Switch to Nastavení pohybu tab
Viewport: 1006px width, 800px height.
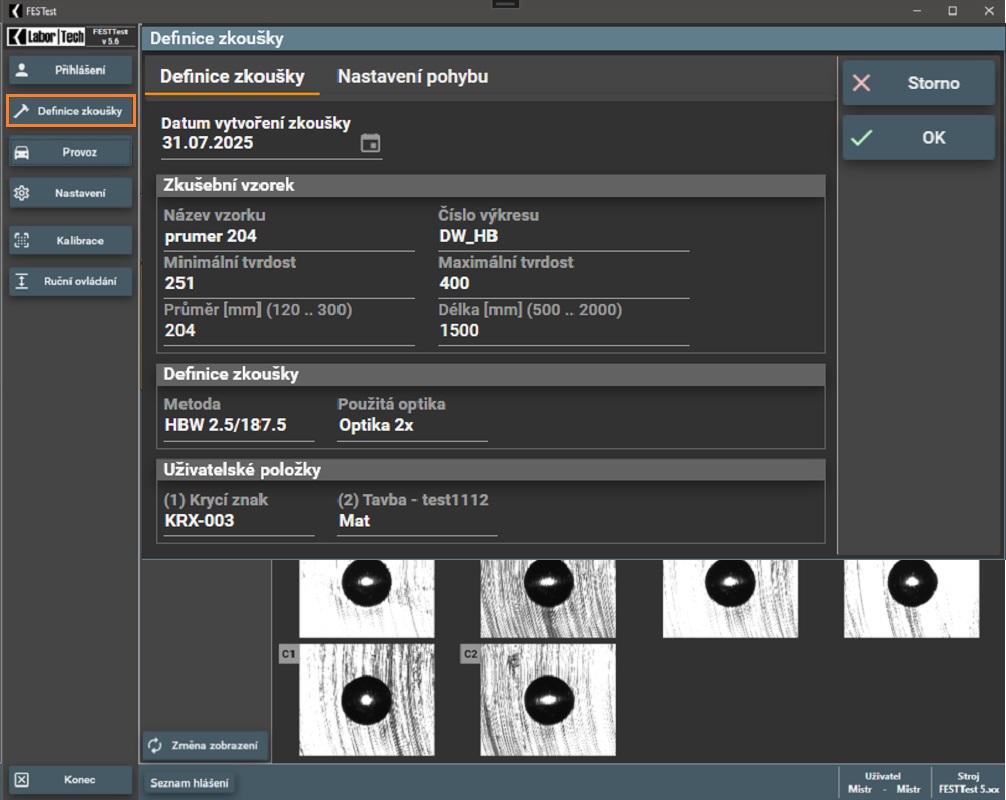[412, 77]
